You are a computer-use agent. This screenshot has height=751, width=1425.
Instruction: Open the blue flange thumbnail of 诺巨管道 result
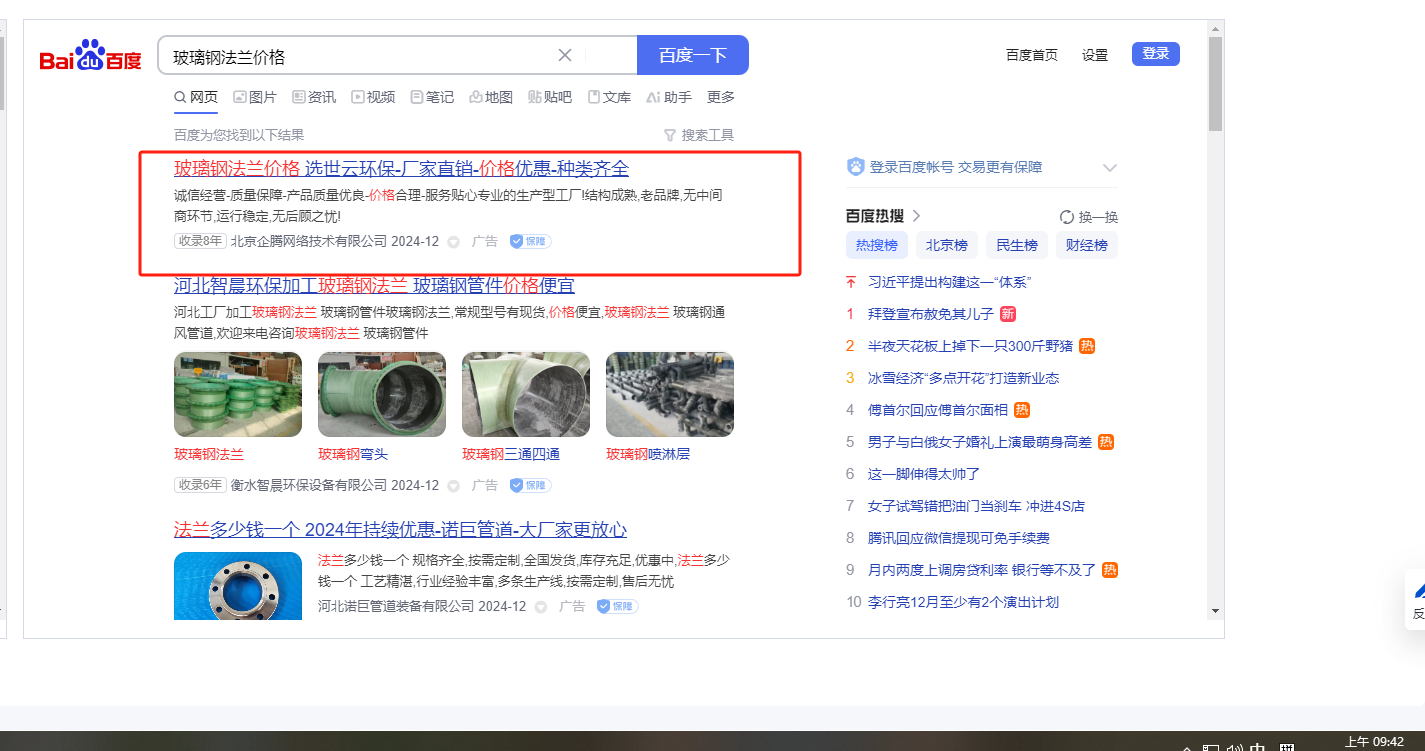pos(238,586)
